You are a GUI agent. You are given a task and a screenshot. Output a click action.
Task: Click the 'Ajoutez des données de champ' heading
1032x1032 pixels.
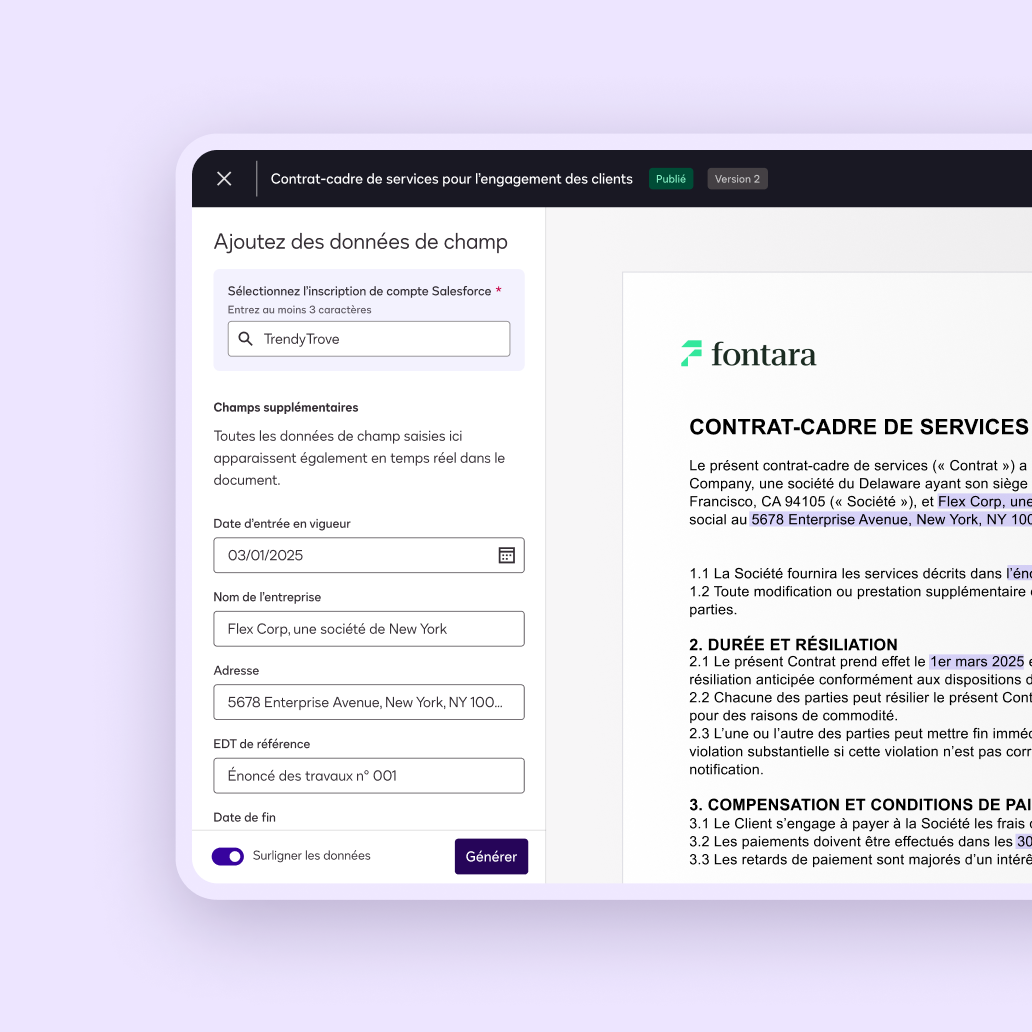(x=361, y=242)
